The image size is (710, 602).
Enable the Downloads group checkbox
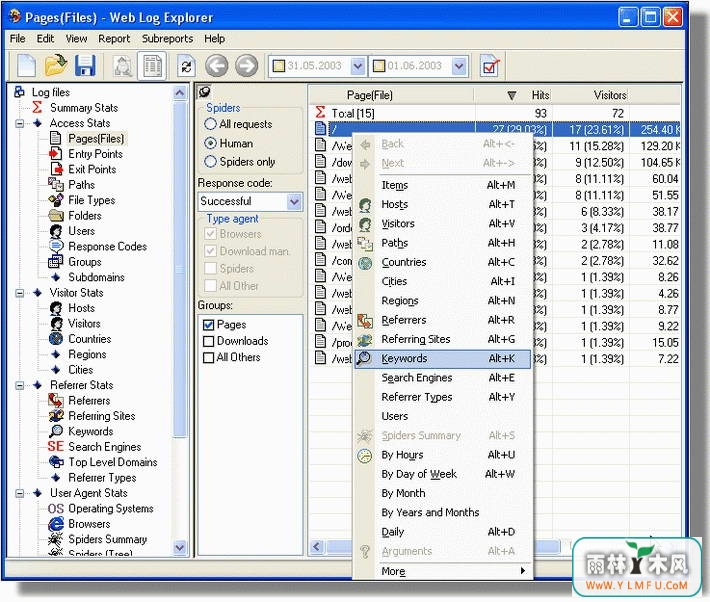[208, 341]
